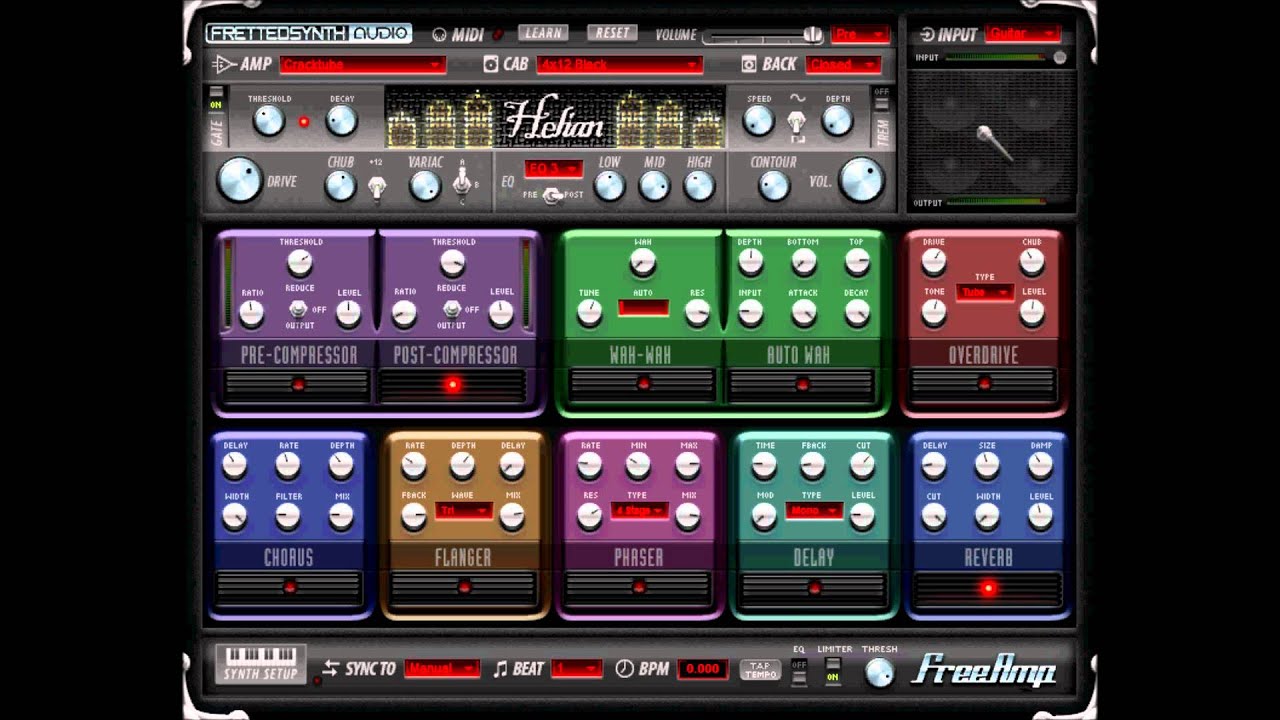Flip the Post-Compressor output reduce switch

pyautogui.click(x=452, y=309)
